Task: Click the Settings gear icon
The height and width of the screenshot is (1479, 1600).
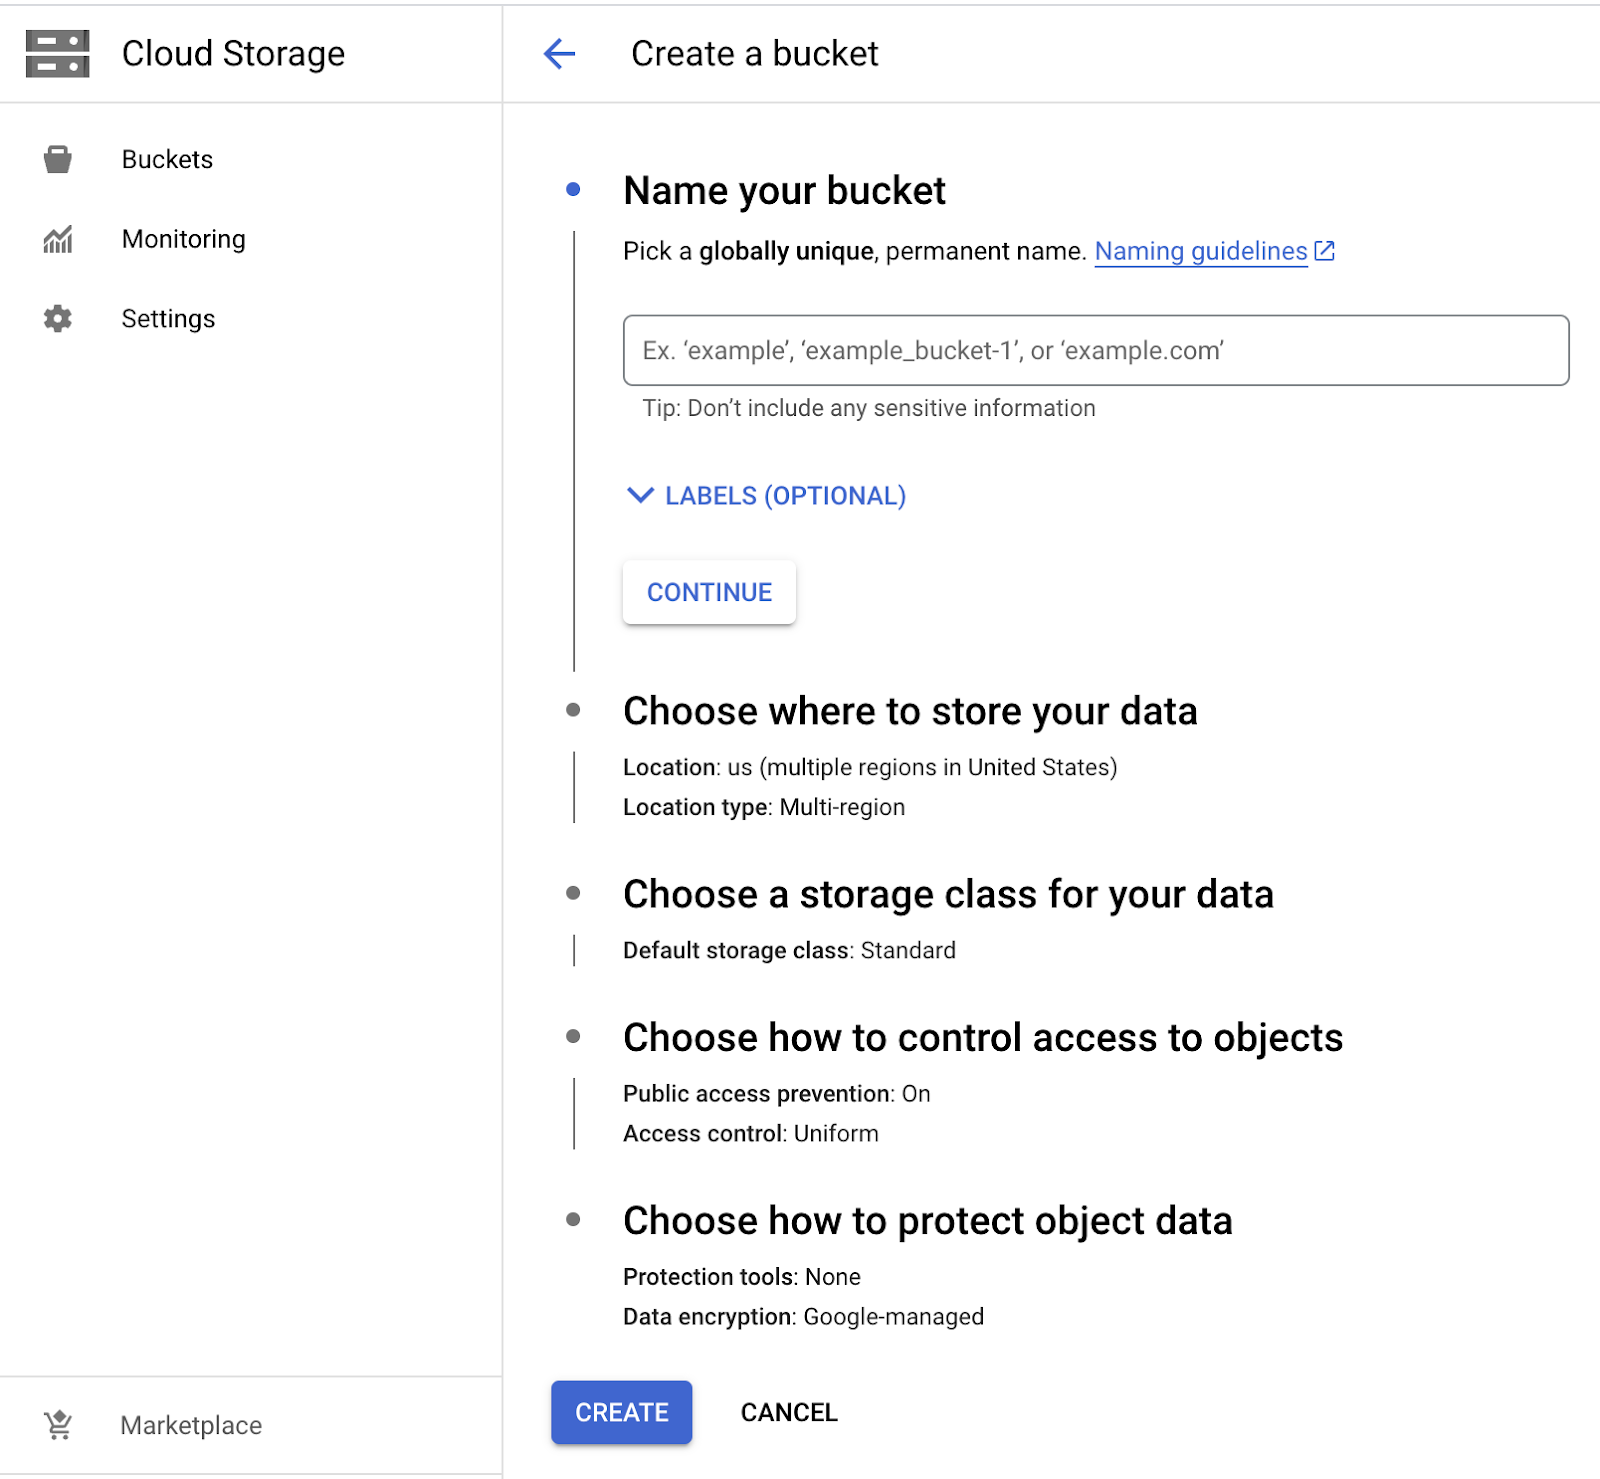Action: (58, 319)
